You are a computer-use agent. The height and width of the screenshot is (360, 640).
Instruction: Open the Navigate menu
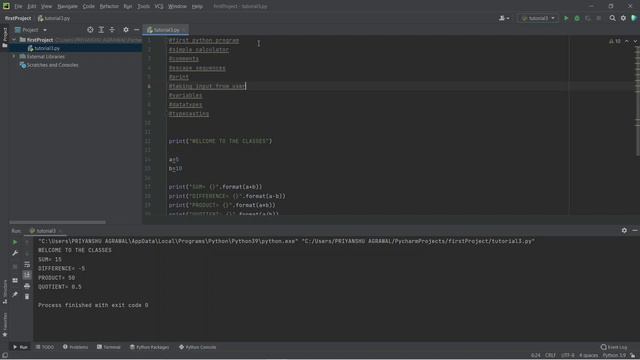coord(67,7)
